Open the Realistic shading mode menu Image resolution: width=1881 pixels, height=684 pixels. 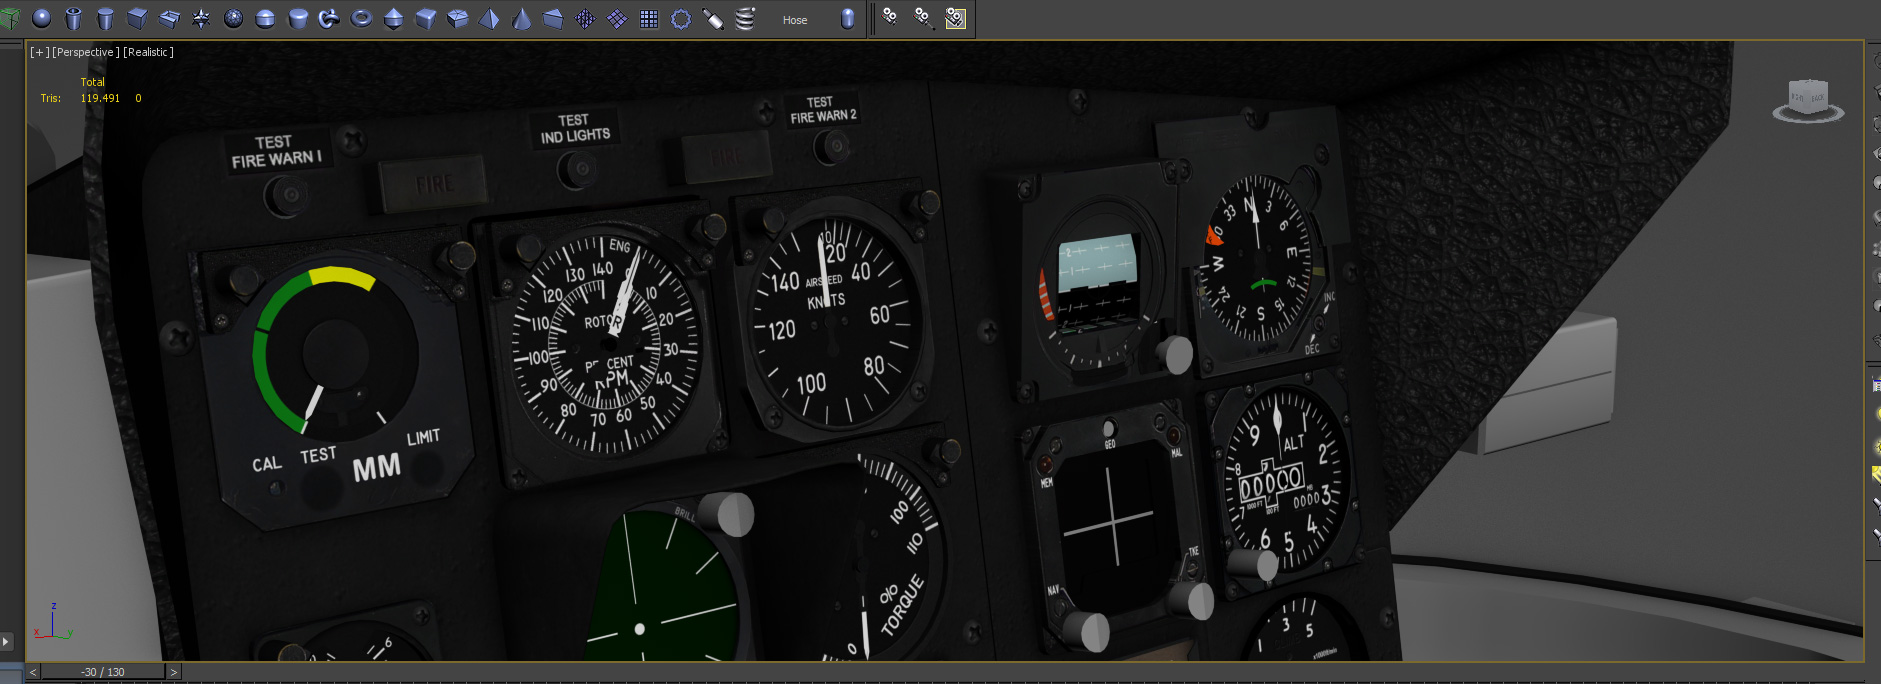149,52
